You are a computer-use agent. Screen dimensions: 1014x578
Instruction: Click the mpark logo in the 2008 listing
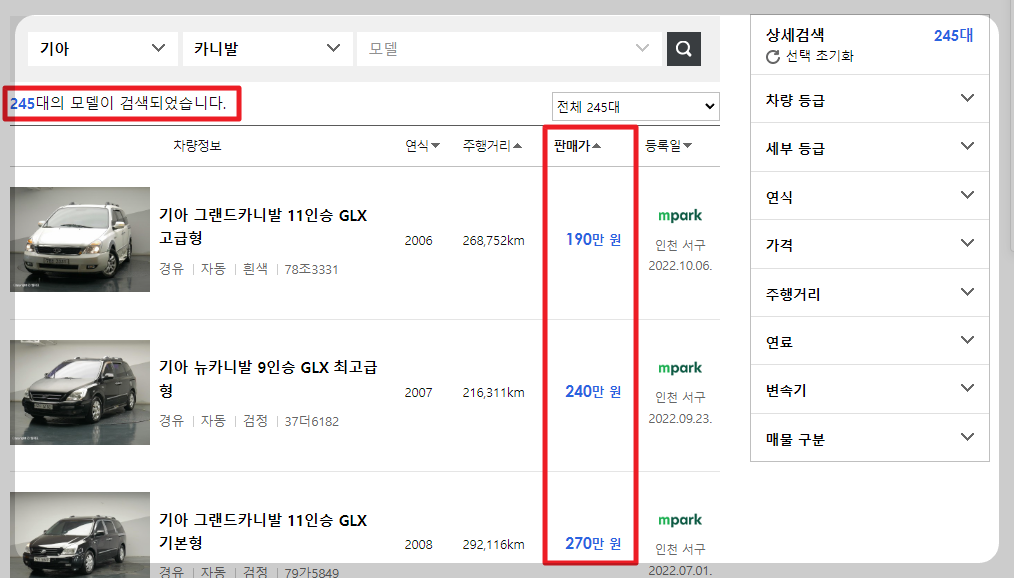680,520
